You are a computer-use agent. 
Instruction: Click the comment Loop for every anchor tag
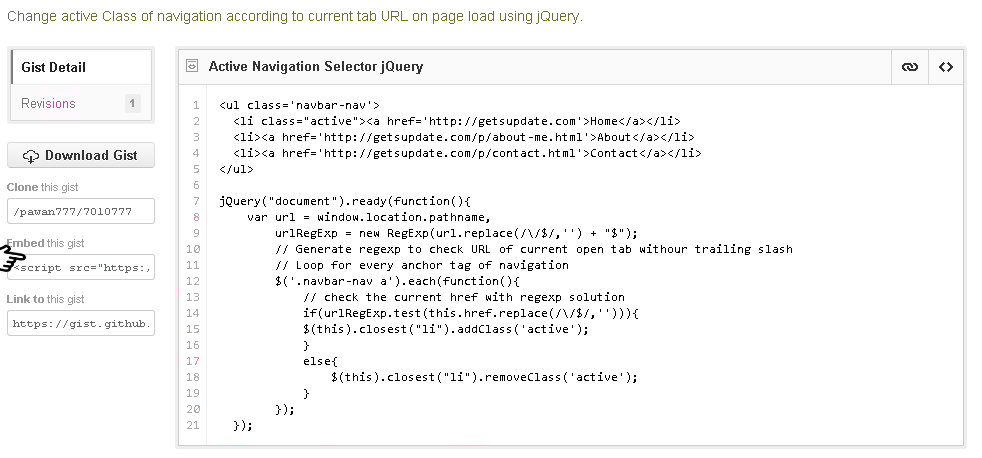422,266
